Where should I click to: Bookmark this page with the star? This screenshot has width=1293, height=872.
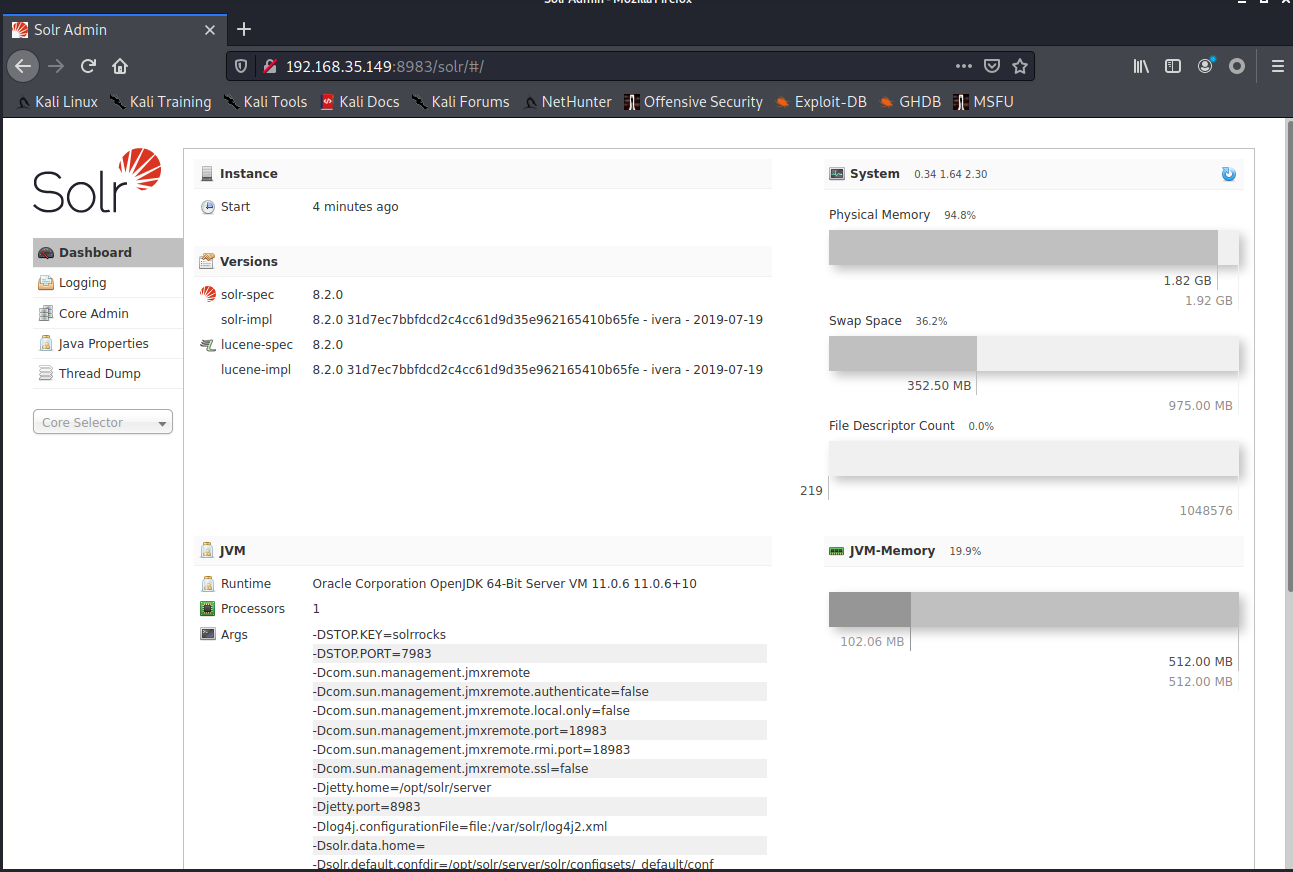click(1020, 66)
